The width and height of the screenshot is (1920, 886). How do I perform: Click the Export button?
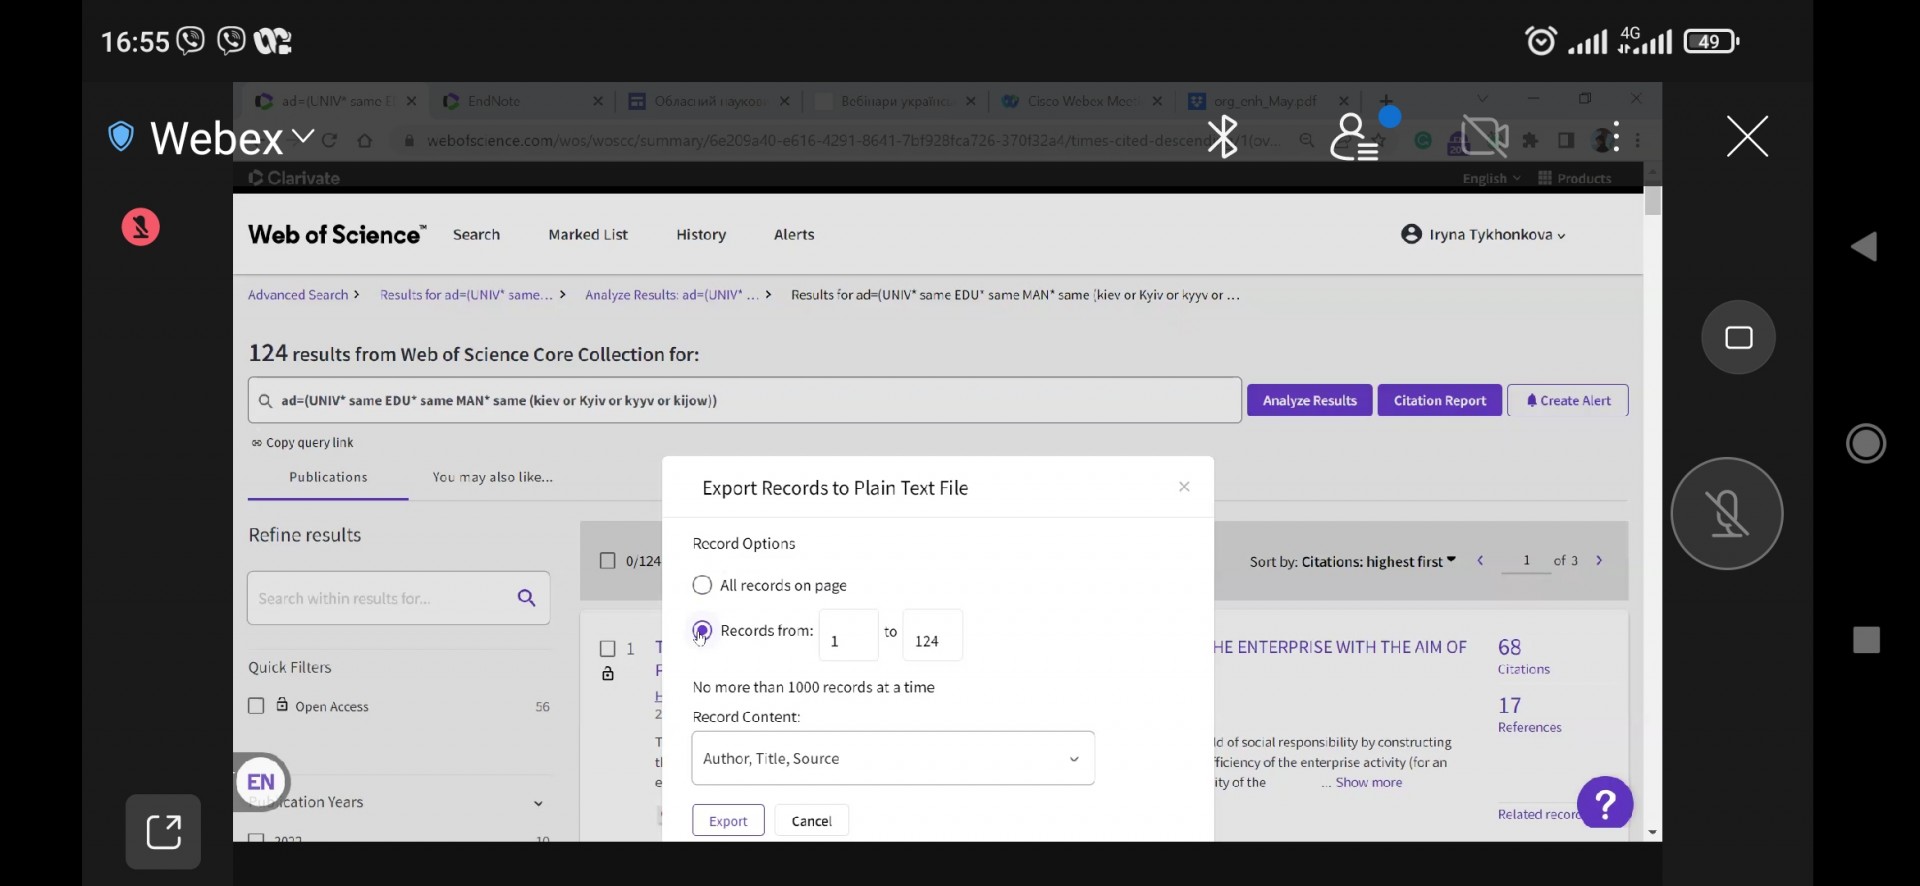[728, 821]
